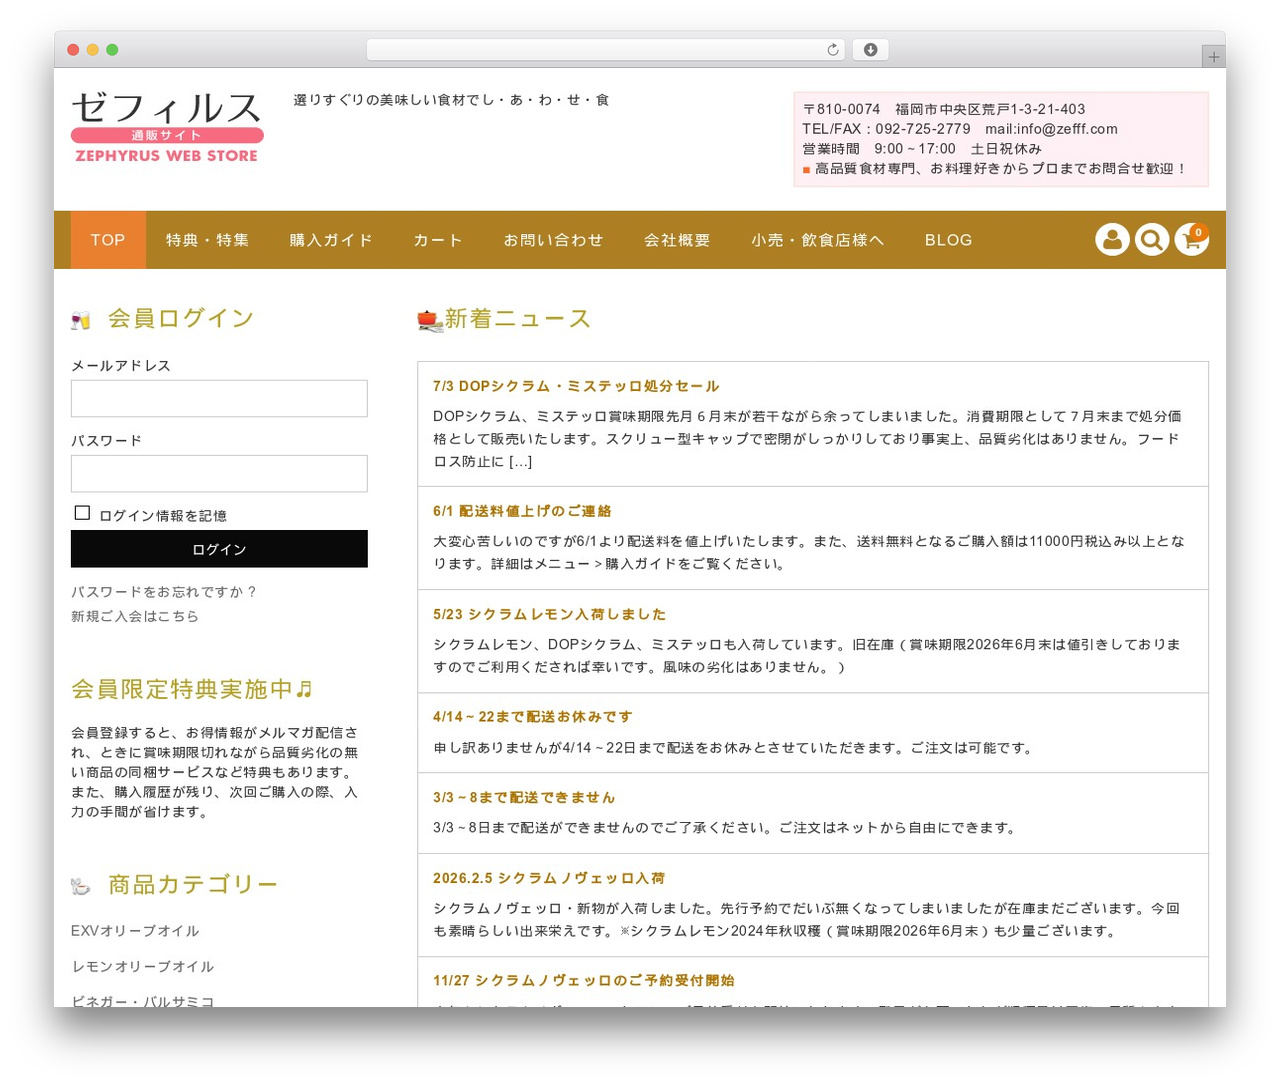This screenshot has width=1280, height=1084.
Task: Open news 6/1 配送料値上げのご連絡
Action: tap(522, 511)
